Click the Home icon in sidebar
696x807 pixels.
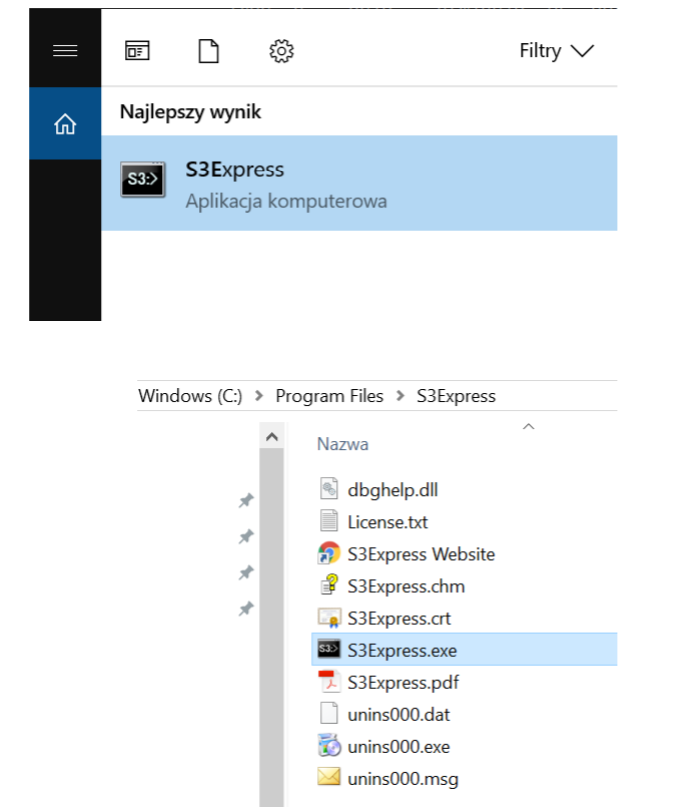point(65,124)
